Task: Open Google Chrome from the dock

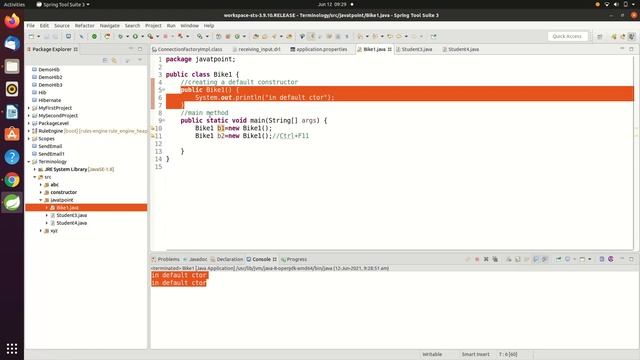Action: pos(12,180)
